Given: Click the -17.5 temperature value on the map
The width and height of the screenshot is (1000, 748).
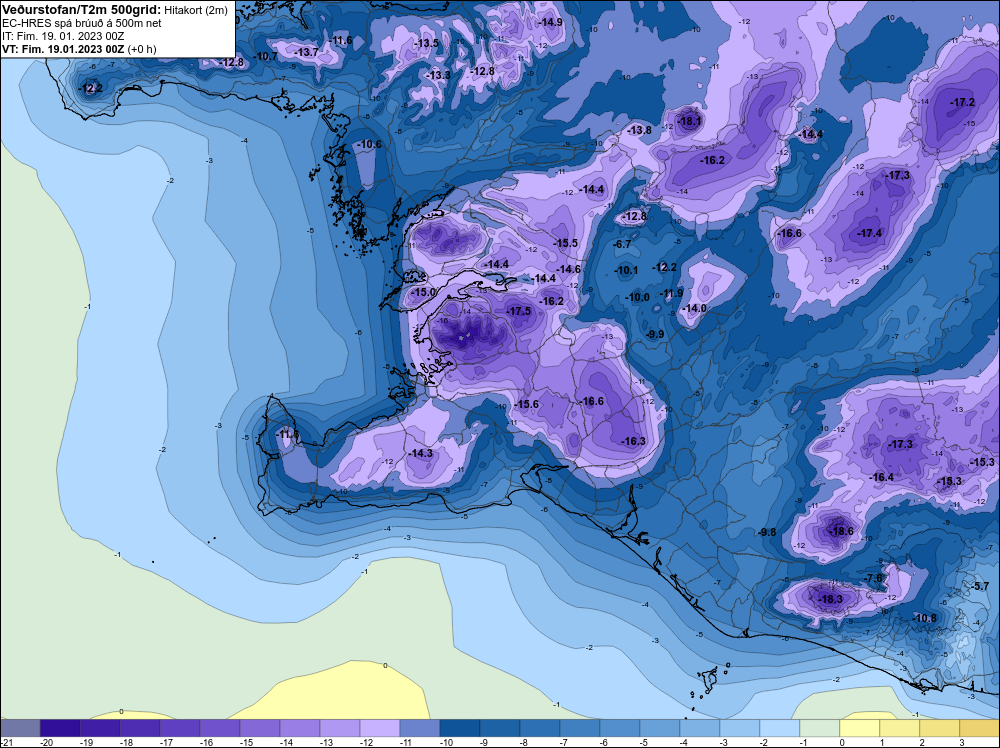Looking at the screenshot, I should pyautogui.click(x=518, y=311).
